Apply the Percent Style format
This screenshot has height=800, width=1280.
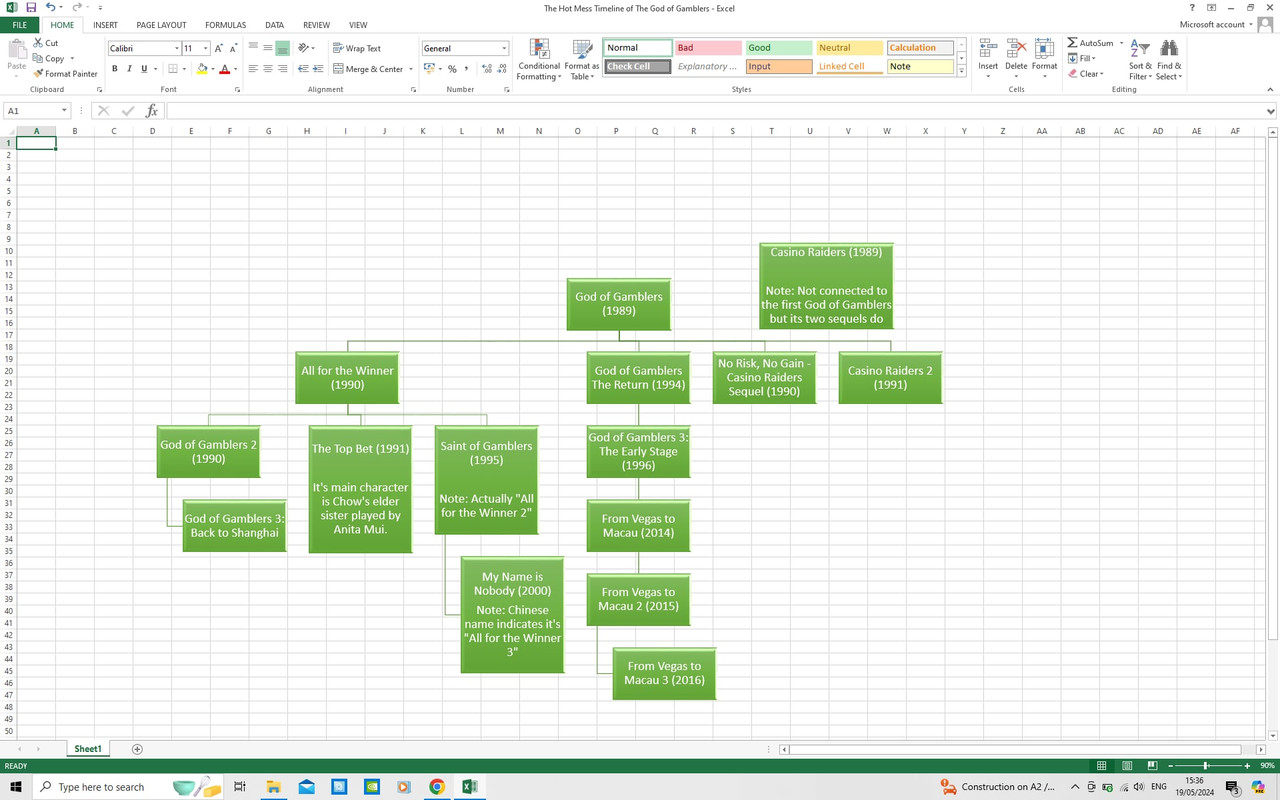pos(452,69)
